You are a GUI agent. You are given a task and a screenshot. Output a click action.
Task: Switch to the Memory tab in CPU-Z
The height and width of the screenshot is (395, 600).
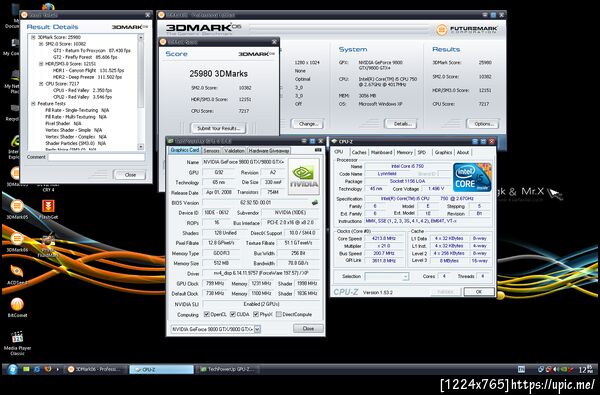[x=404, y=152]
